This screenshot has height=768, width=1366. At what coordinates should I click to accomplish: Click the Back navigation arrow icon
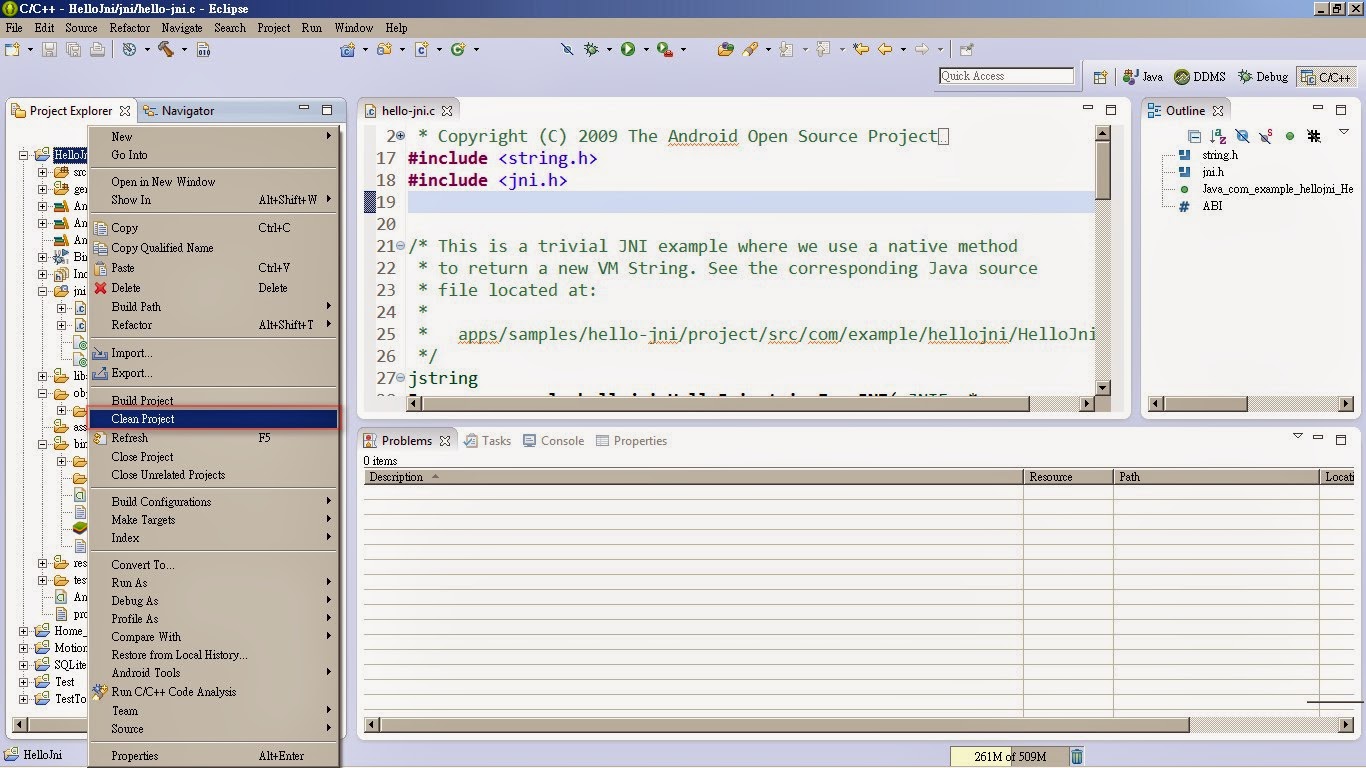885,49
